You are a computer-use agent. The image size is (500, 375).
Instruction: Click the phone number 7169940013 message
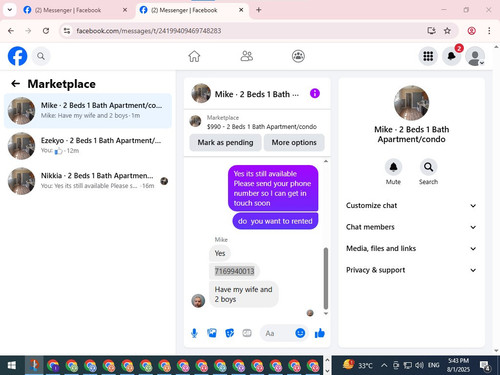tap(234, 271)
